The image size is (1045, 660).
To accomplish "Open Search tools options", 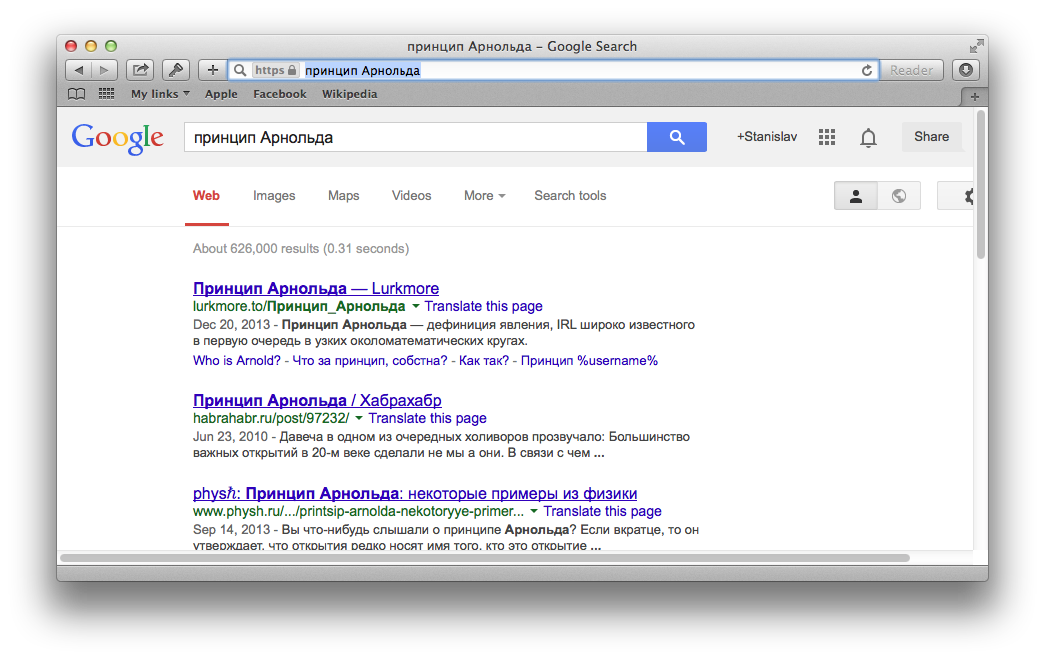I will 570,195.
